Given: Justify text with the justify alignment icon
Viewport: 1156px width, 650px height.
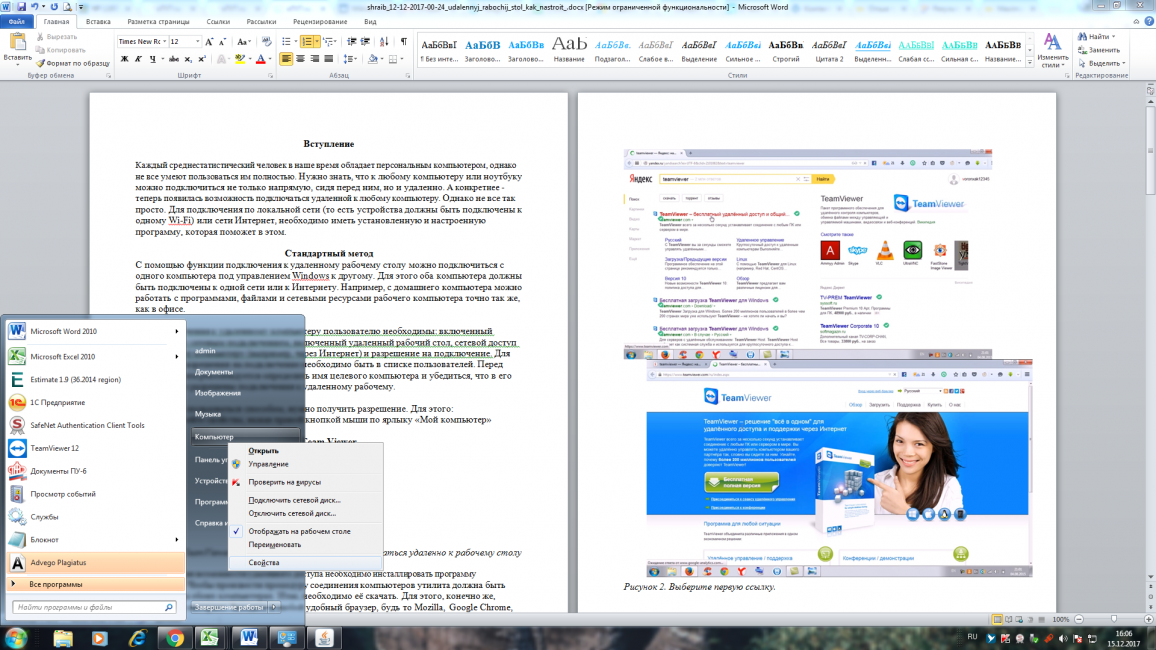Looking at the screenshot, I should (x=329, y=59).
